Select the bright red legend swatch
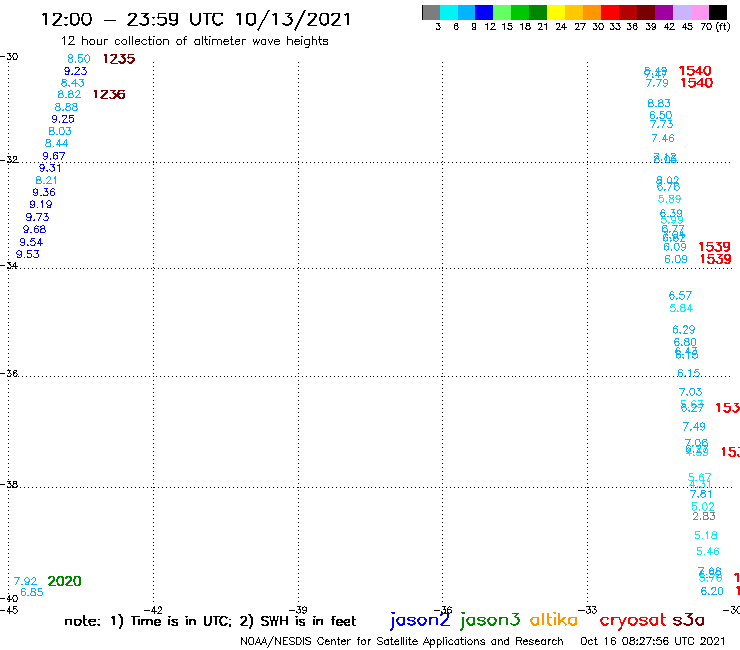This screenshot has width=740, height=650. [610, 12]
